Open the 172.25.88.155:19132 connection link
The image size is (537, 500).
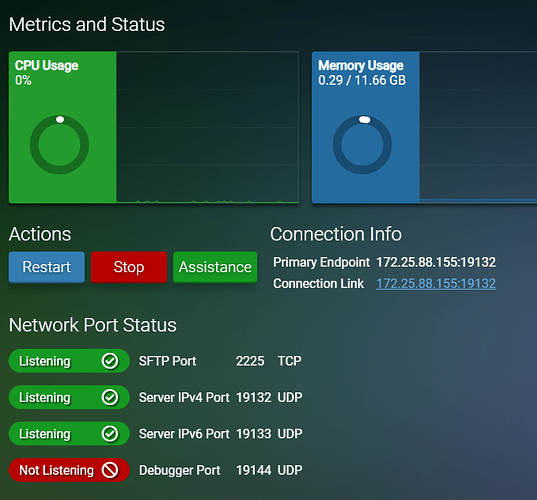tap(436, 284)
